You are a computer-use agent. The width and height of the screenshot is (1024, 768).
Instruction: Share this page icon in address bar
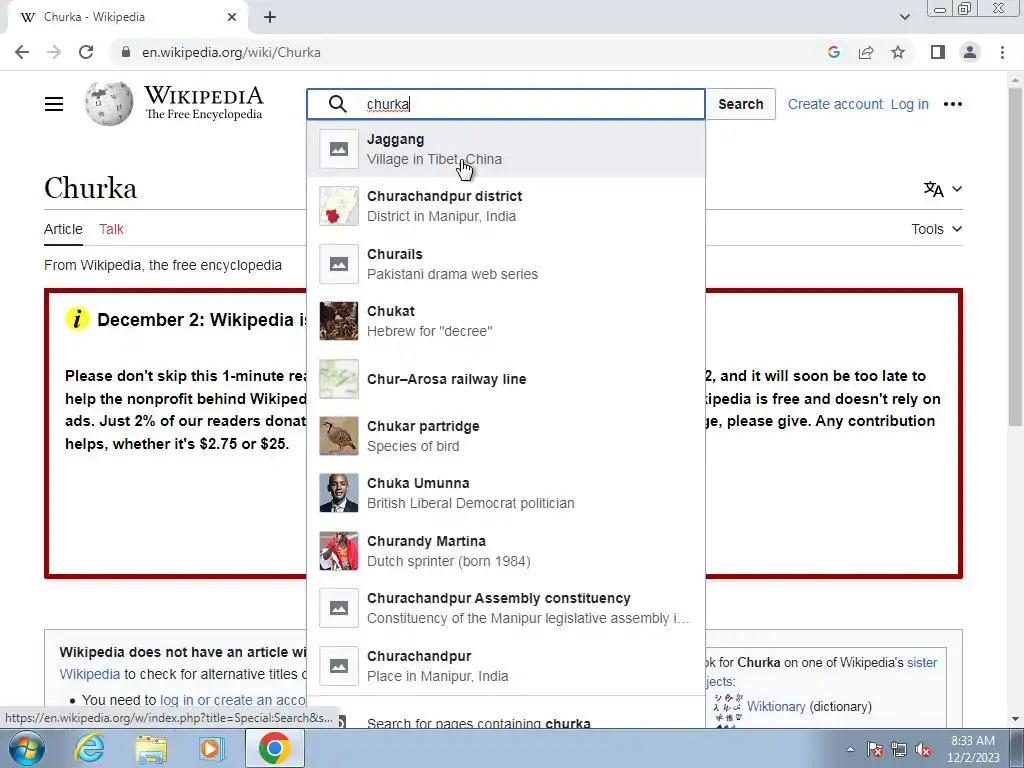(866, 52)
